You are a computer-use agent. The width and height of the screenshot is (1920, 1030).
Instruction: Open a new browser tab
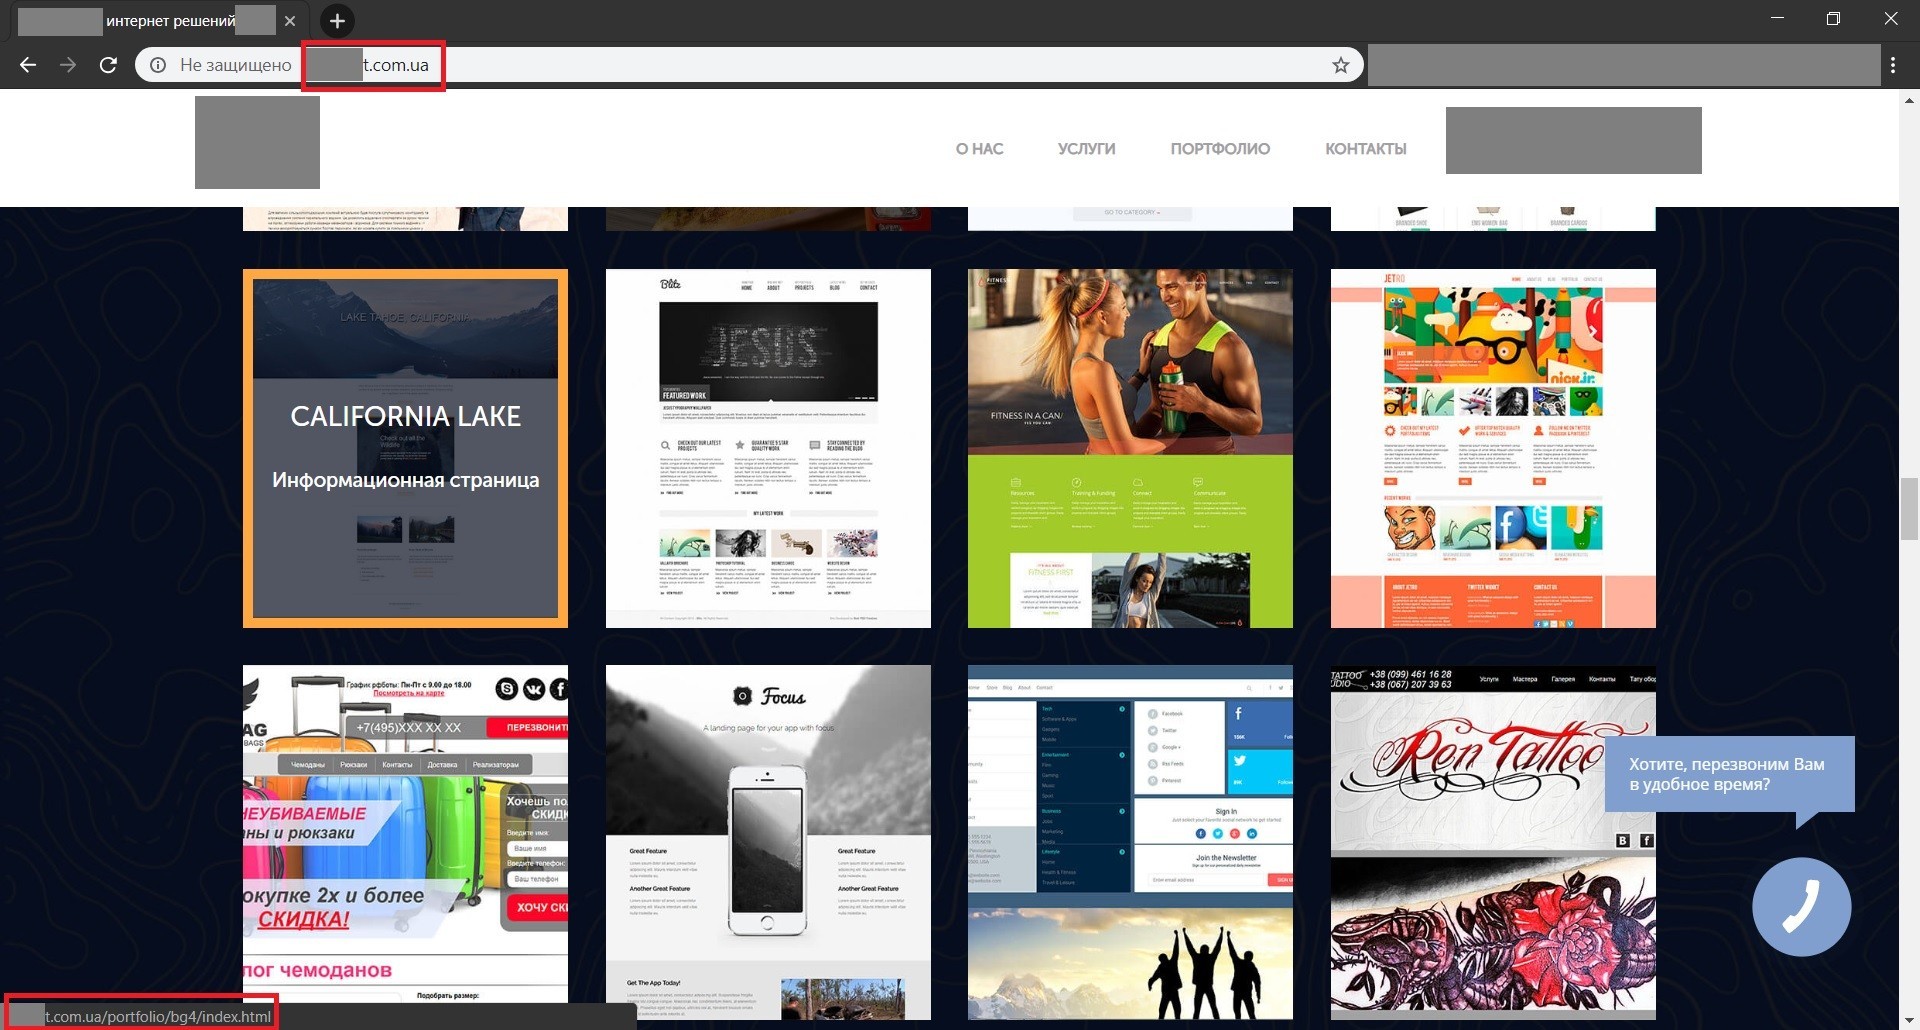tap(337, 21)
